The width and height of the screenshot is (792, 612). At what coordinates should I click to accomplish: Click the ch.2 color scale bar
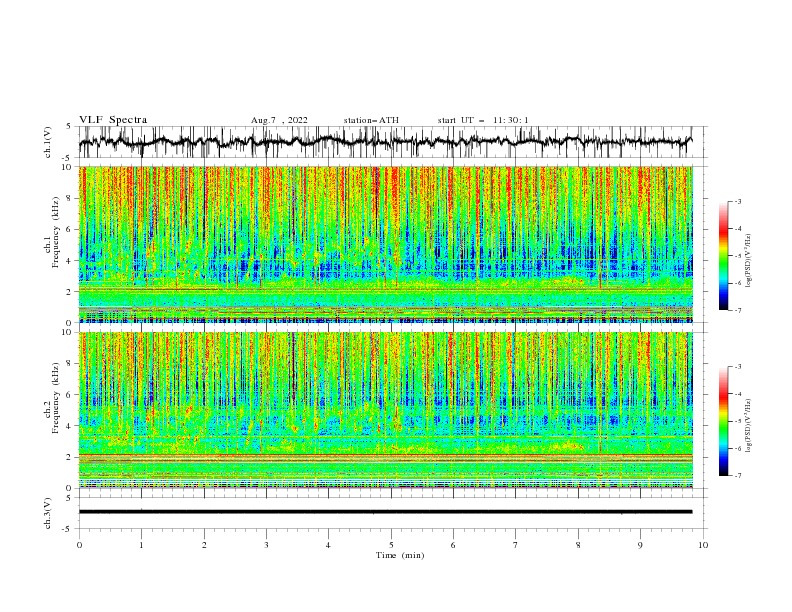723,421
